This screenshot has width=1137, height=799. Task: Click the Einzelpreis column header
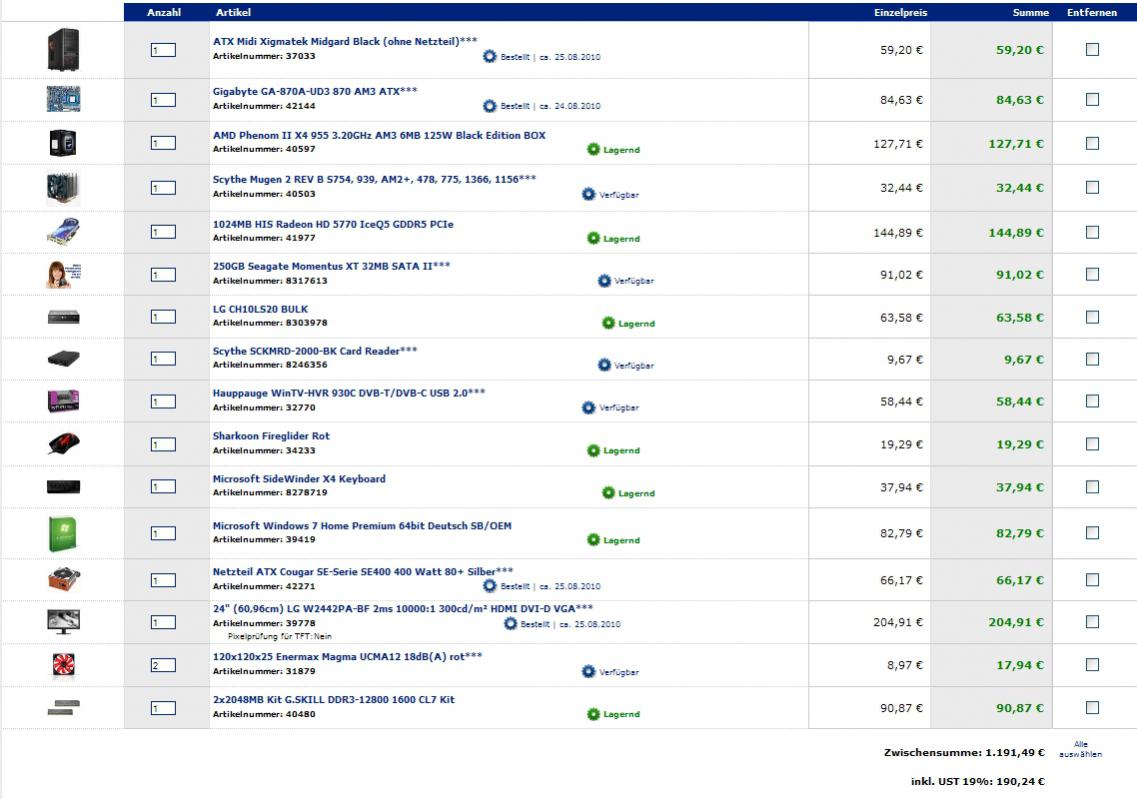901,12
